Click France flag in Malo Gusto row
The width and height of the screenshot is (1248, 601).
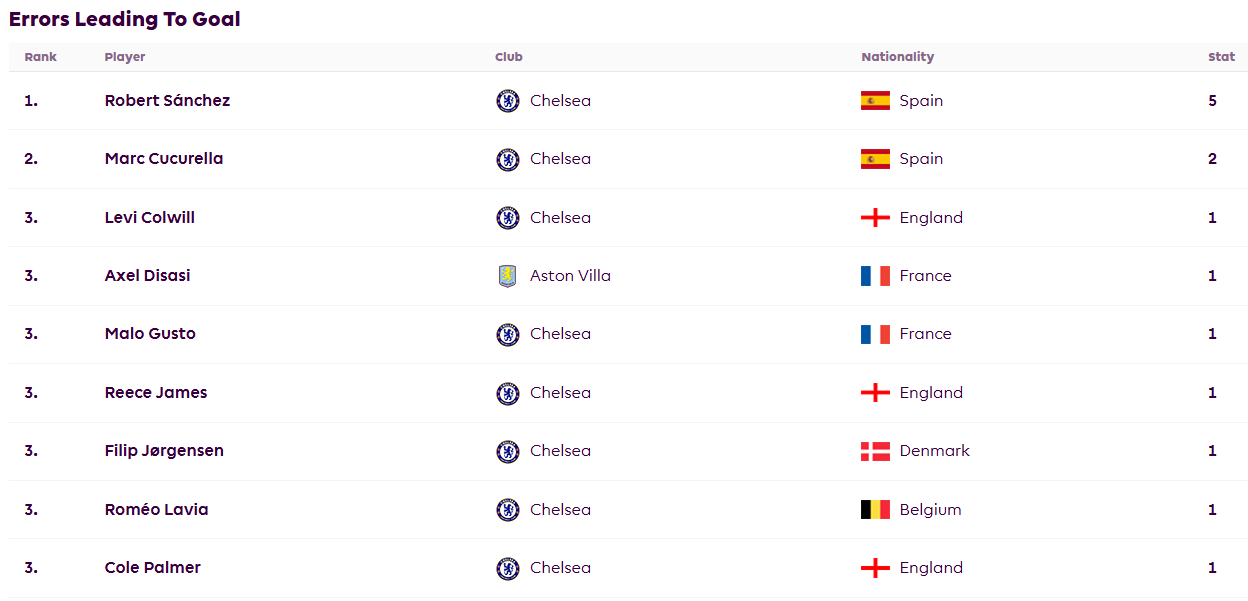875,334
